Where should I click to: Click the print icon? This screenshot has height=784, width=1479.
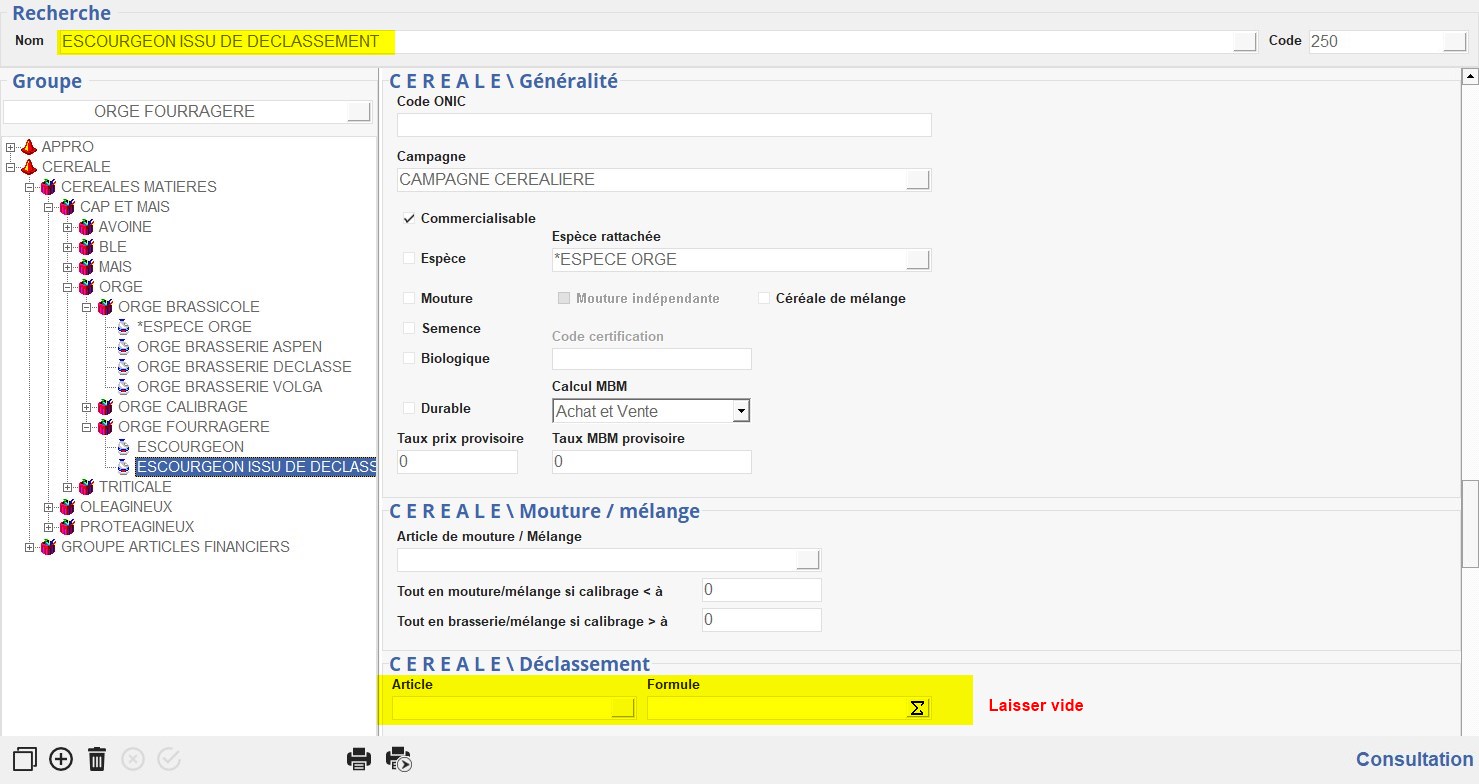(359, 759)
